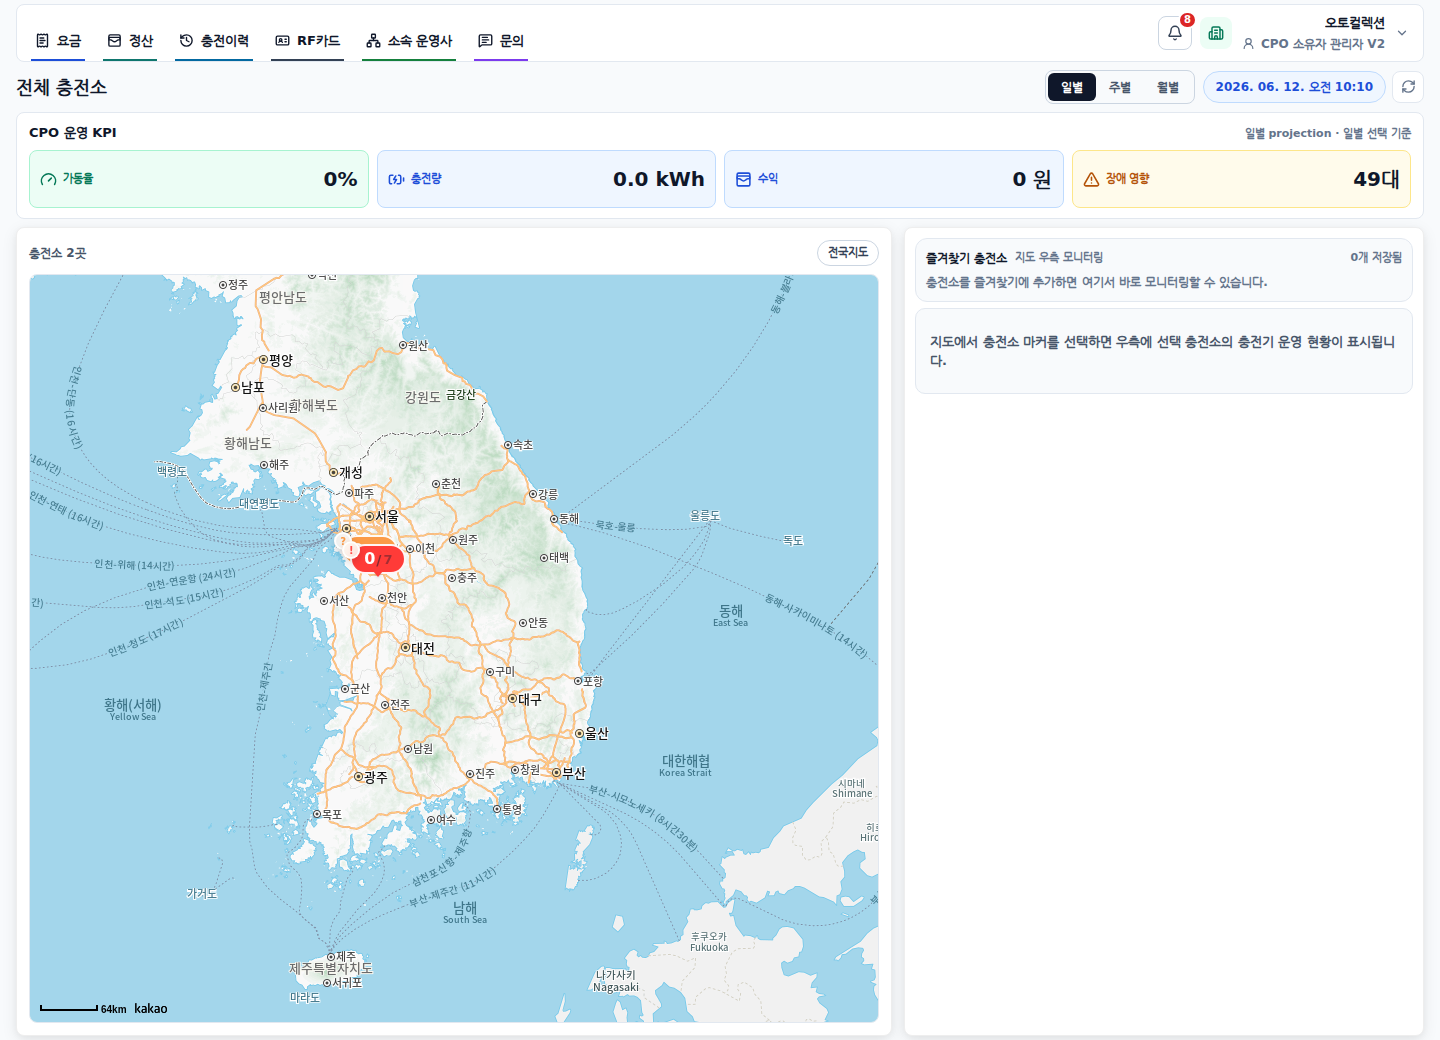Click the red 0/7 station marker
The width and height of the screenshot is (1440, 1040).
point(378,559)
